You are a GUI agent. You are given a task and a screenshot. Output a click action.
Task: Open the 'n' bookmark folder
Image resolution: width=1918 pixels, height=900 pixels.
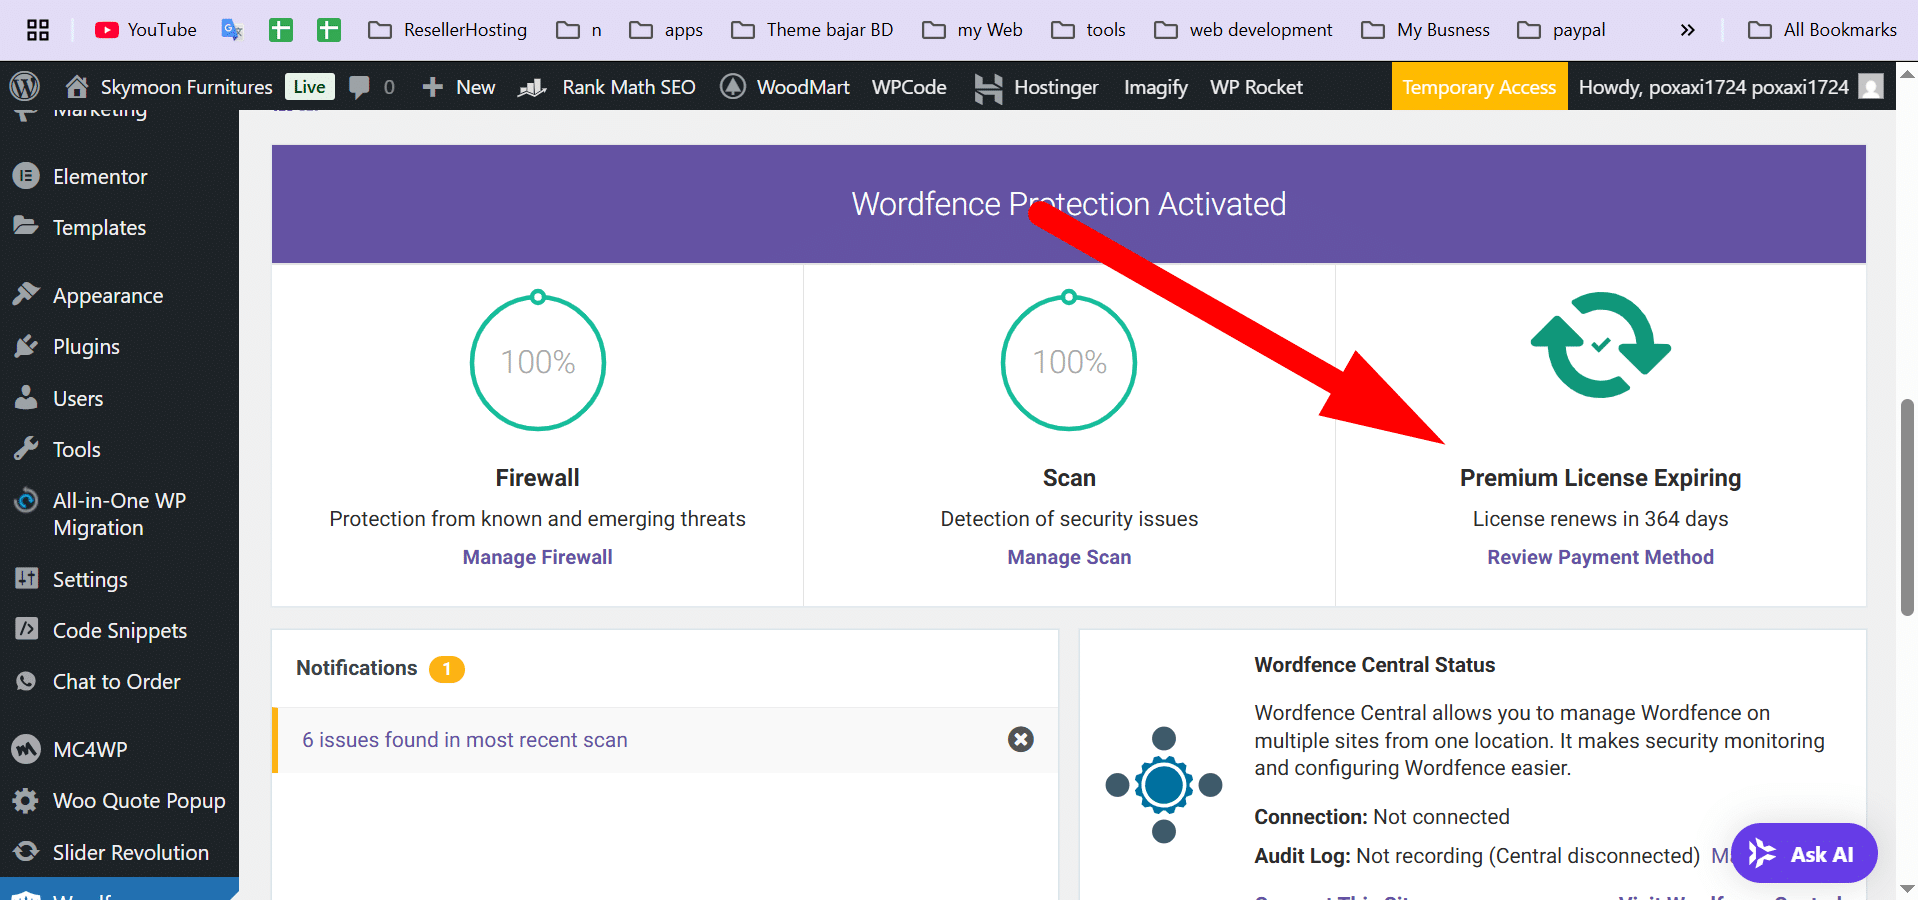[x=579, y=30]
